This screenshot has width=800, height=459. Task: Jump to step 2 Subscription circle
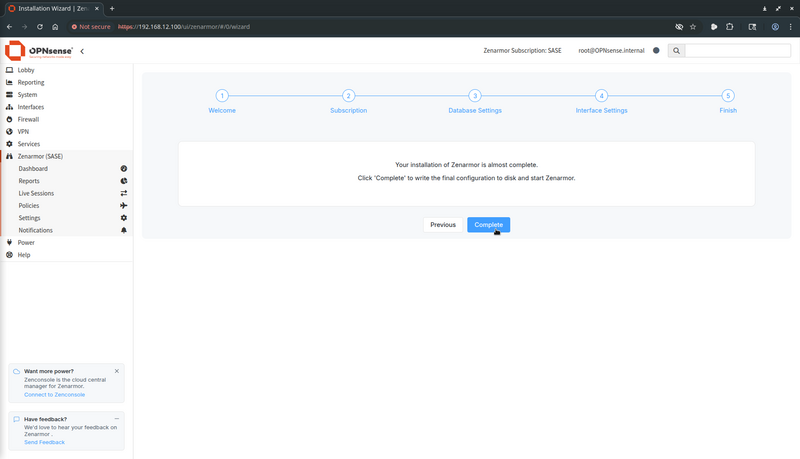coord(348,95)
